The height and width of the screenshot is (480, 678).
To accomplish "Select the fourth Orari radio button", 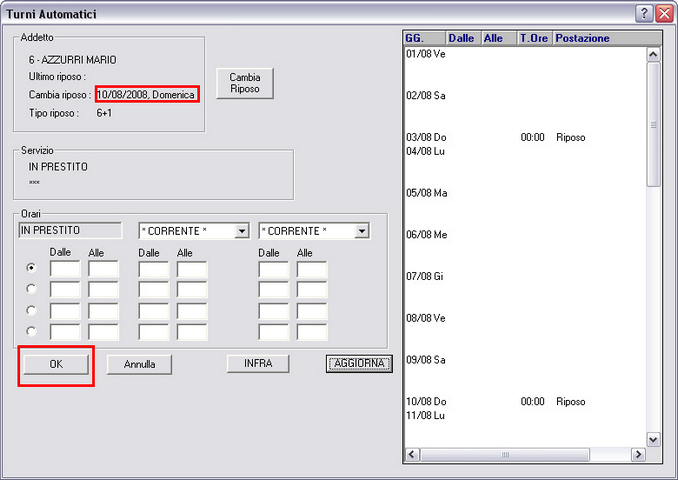I will point(31,331).
